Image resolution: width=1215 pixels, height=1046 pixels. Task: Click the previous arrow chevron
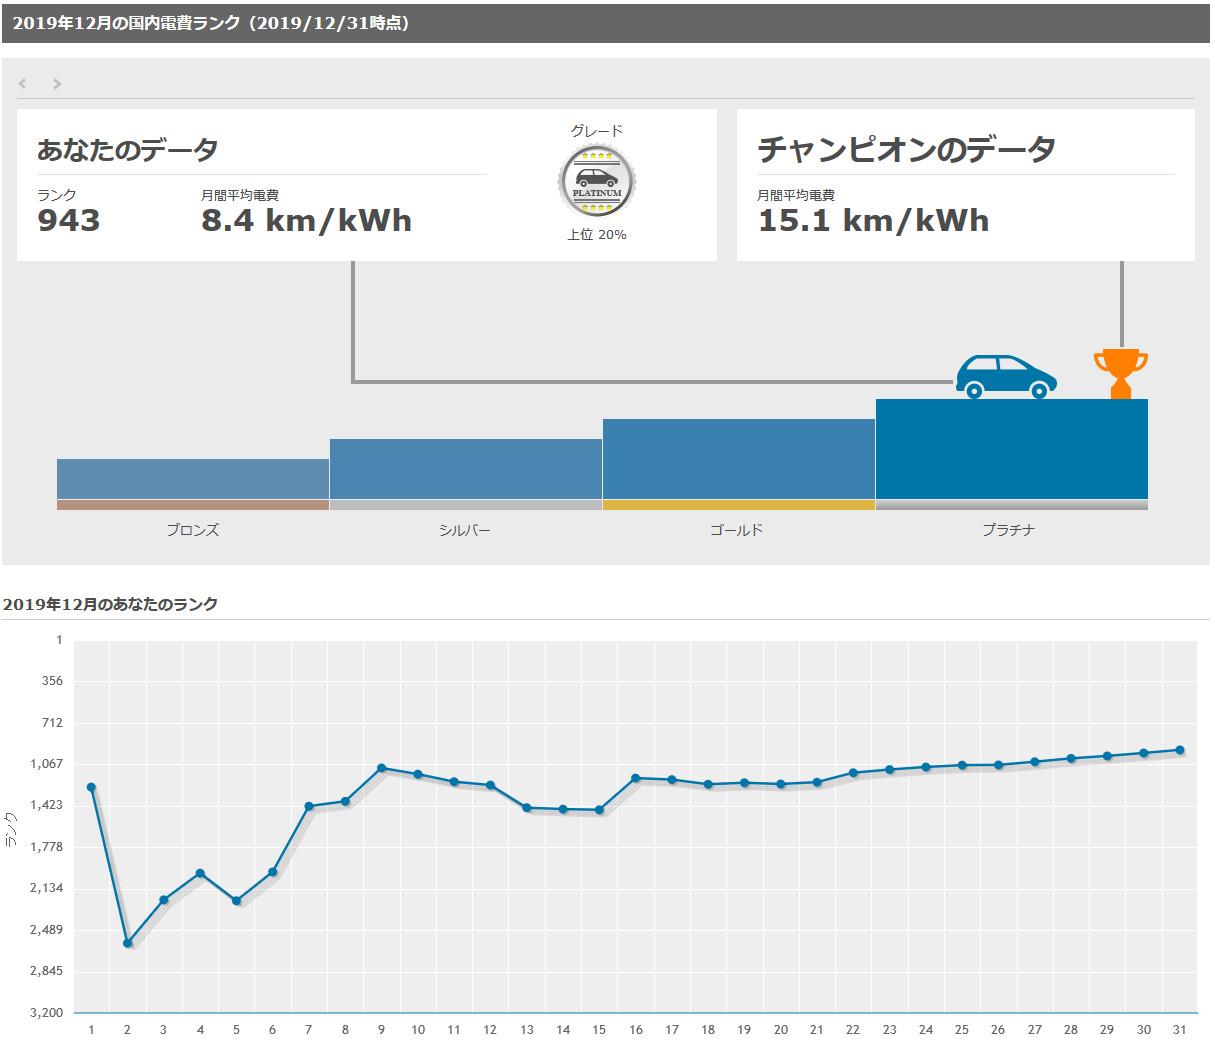click(x=23, y=84)
